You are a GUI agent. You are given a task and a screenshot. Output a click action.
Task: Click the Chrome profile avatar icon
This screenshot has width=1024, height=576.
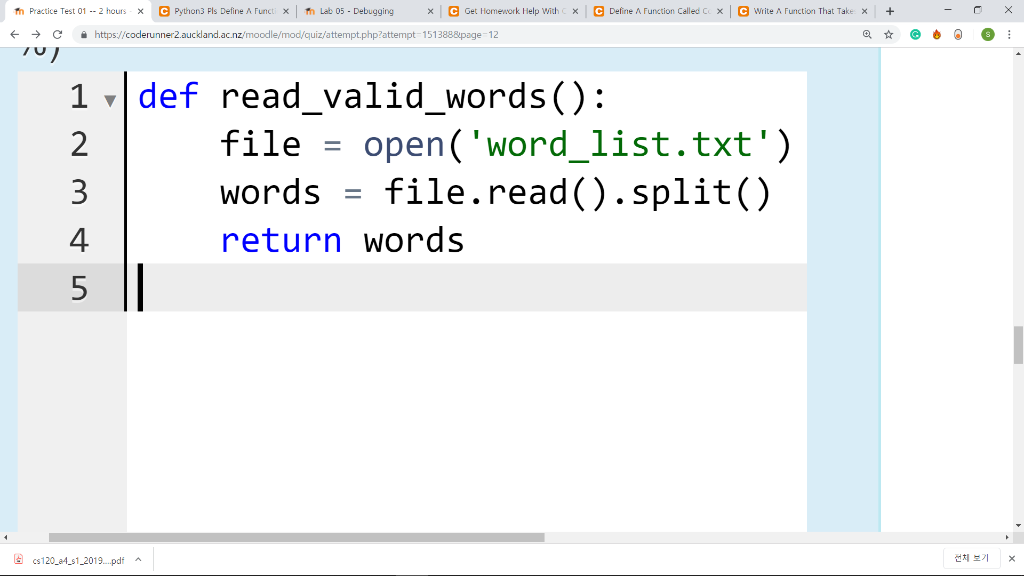[x=986, y=34]
